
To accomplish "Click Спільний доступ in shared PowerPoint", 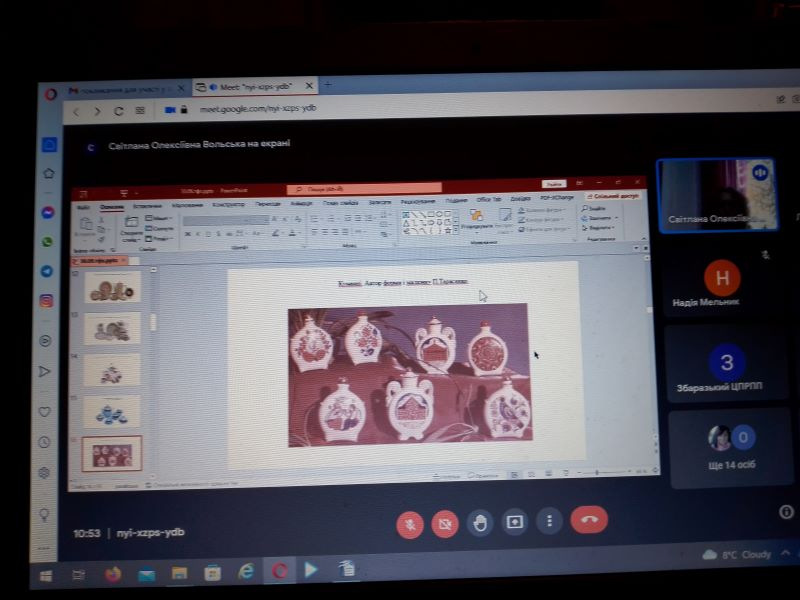I will tap(613, 196).
